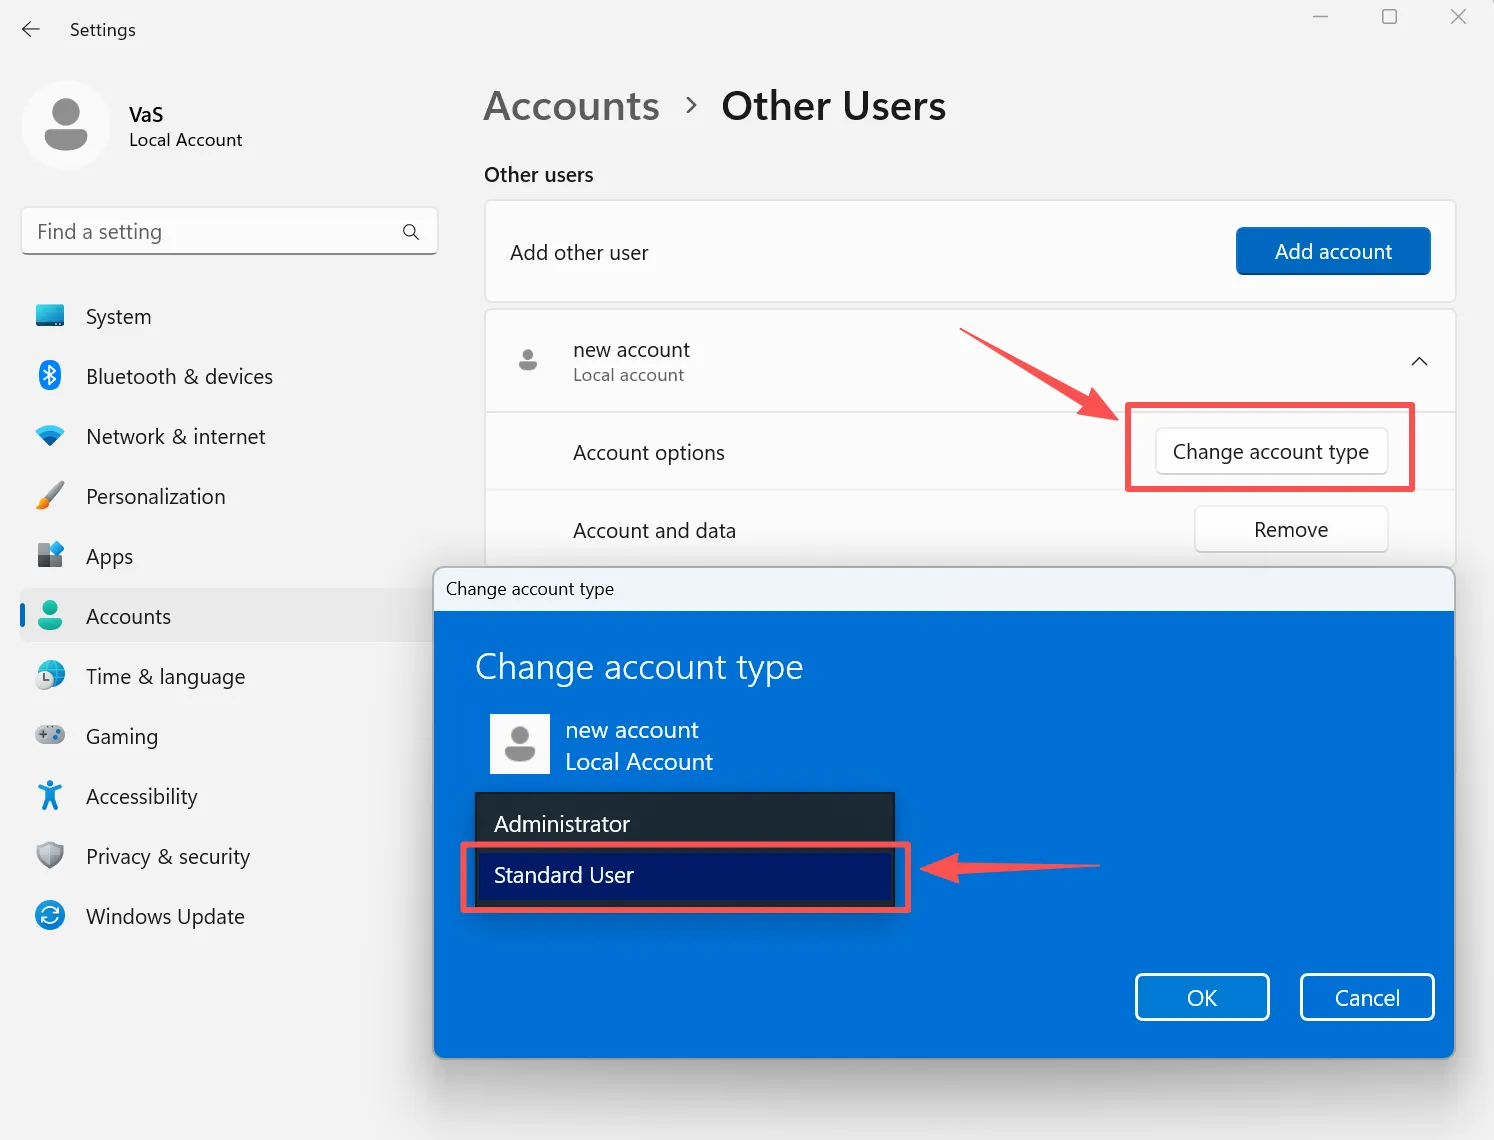Click the Account options label
The height and width of the screenshot is (1140, 1494).
649,453
